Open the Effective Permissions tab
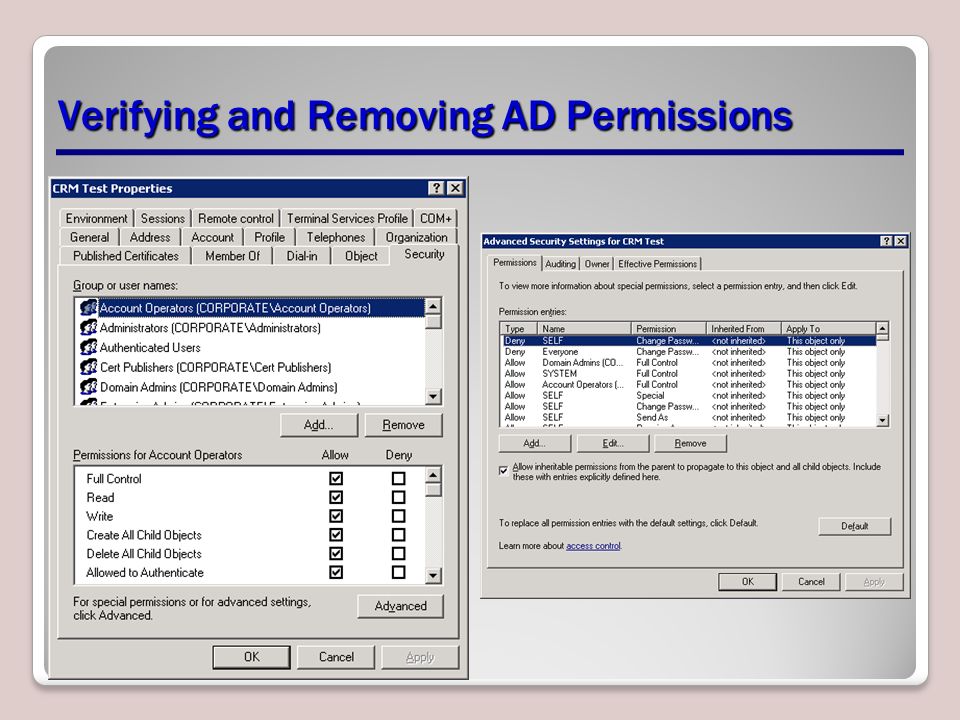960x720 pixels. (x=658, y=264)
